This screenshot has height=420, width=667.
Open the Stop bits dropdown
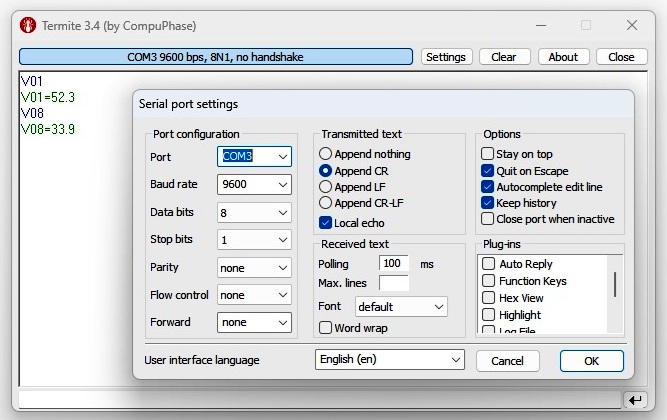click(254, 240)
